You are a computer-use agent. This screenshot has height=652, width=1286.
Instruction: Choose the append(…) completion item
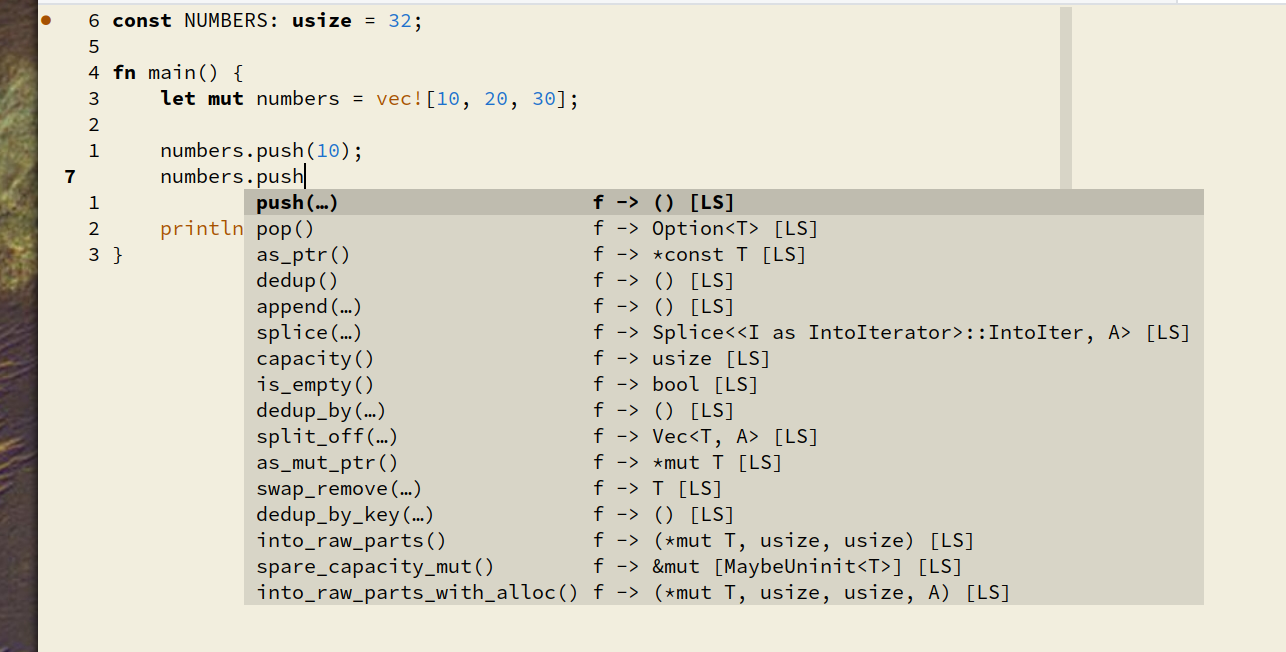724,307
